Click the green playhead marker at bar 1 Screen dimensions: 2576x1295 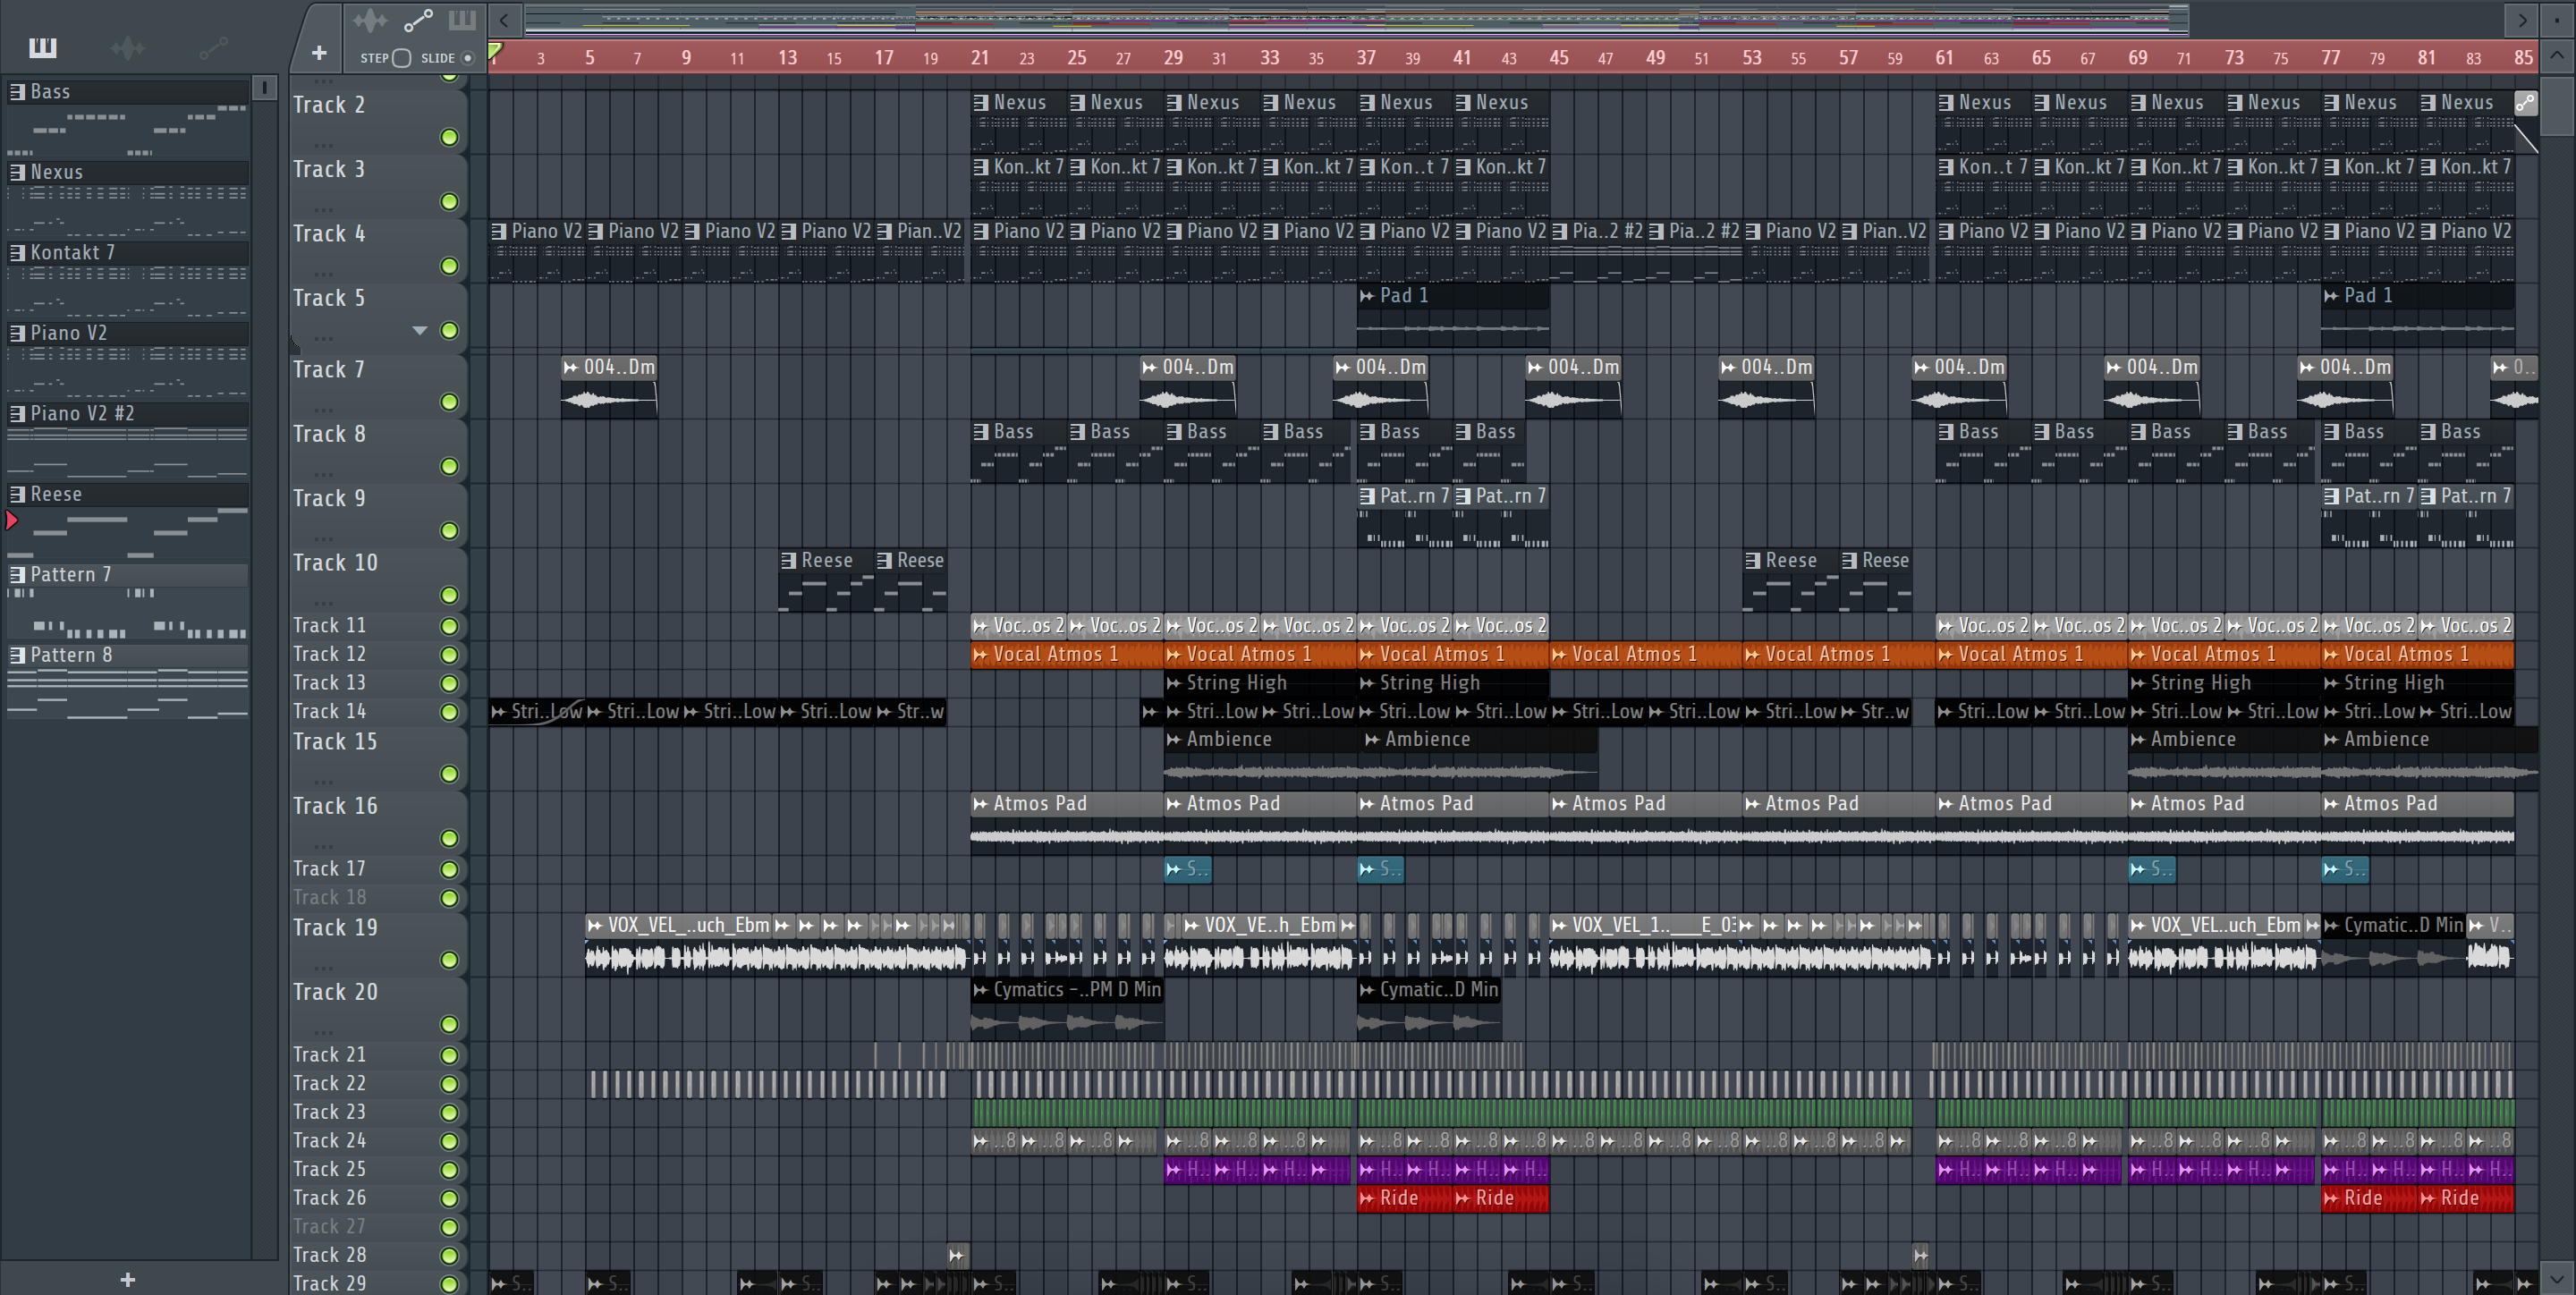point(495,50)
